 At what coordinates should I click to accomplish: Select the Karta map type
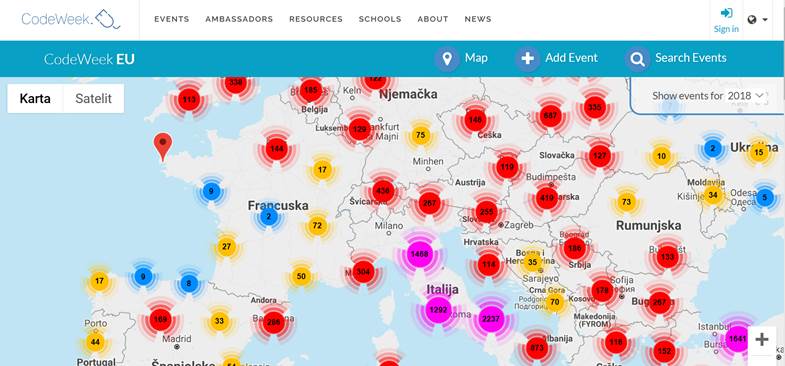tap(35, 99)
